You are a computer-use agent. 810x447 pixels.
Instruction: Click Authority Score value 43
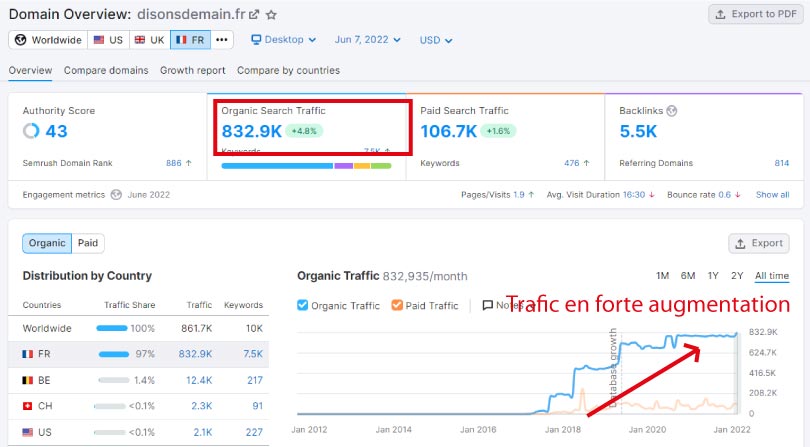(56, 131)
